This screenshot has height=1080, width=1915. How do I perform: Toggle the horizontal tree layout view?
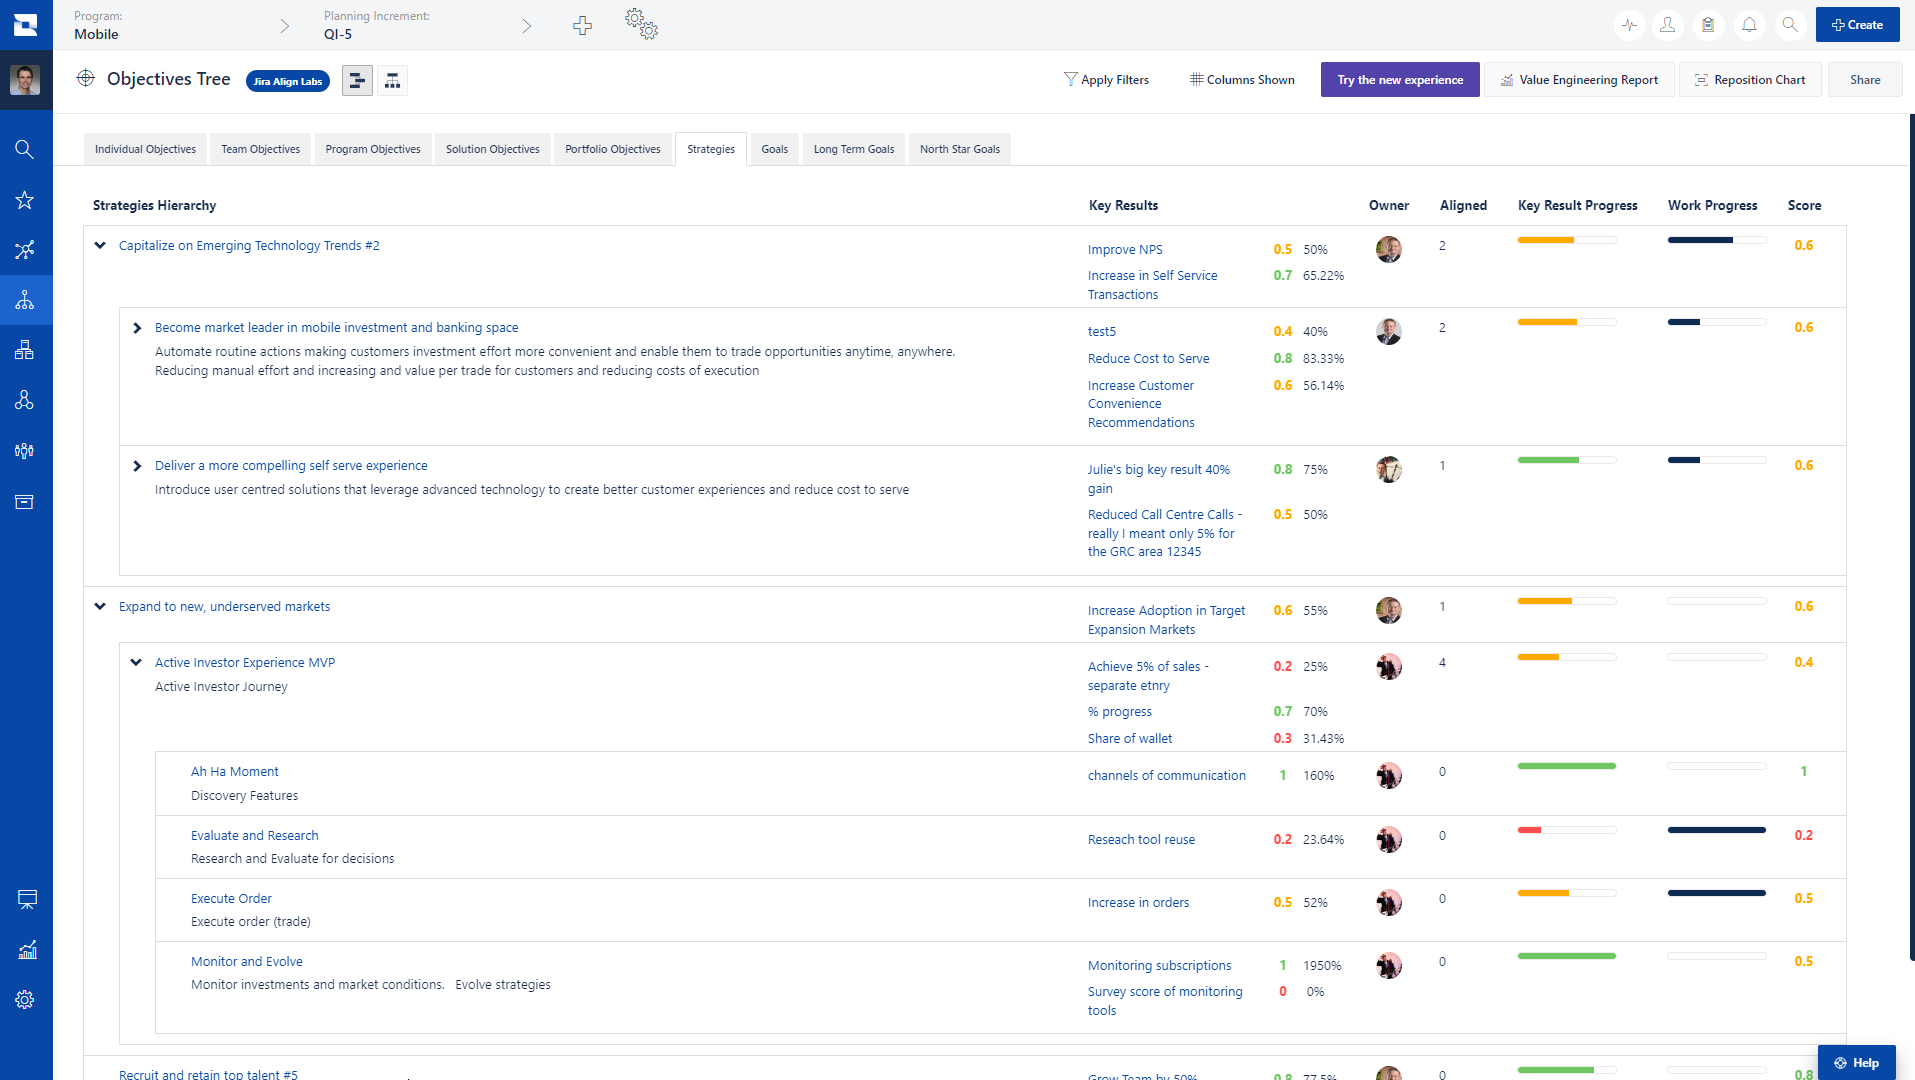tap(357, 80)
